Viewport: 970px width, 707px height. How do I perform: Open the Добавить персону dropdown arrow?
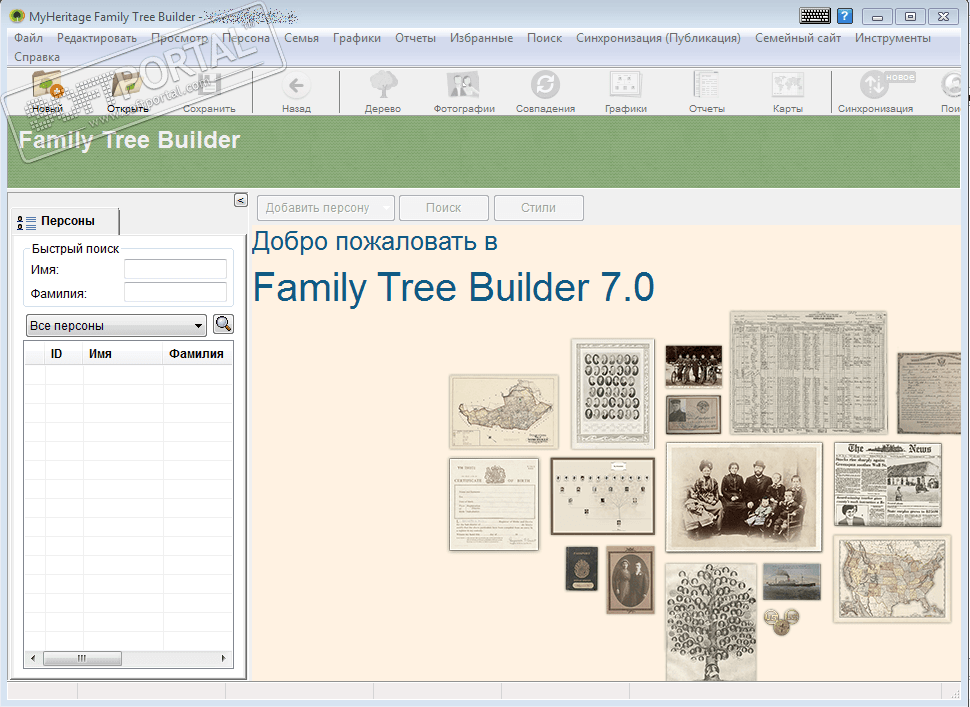pos(387,208)
